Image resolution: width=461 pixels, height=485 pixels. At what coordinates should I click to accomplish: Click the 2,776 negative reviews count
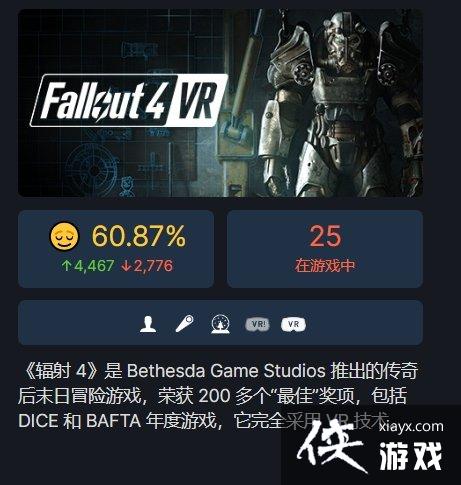click(153, 266)
